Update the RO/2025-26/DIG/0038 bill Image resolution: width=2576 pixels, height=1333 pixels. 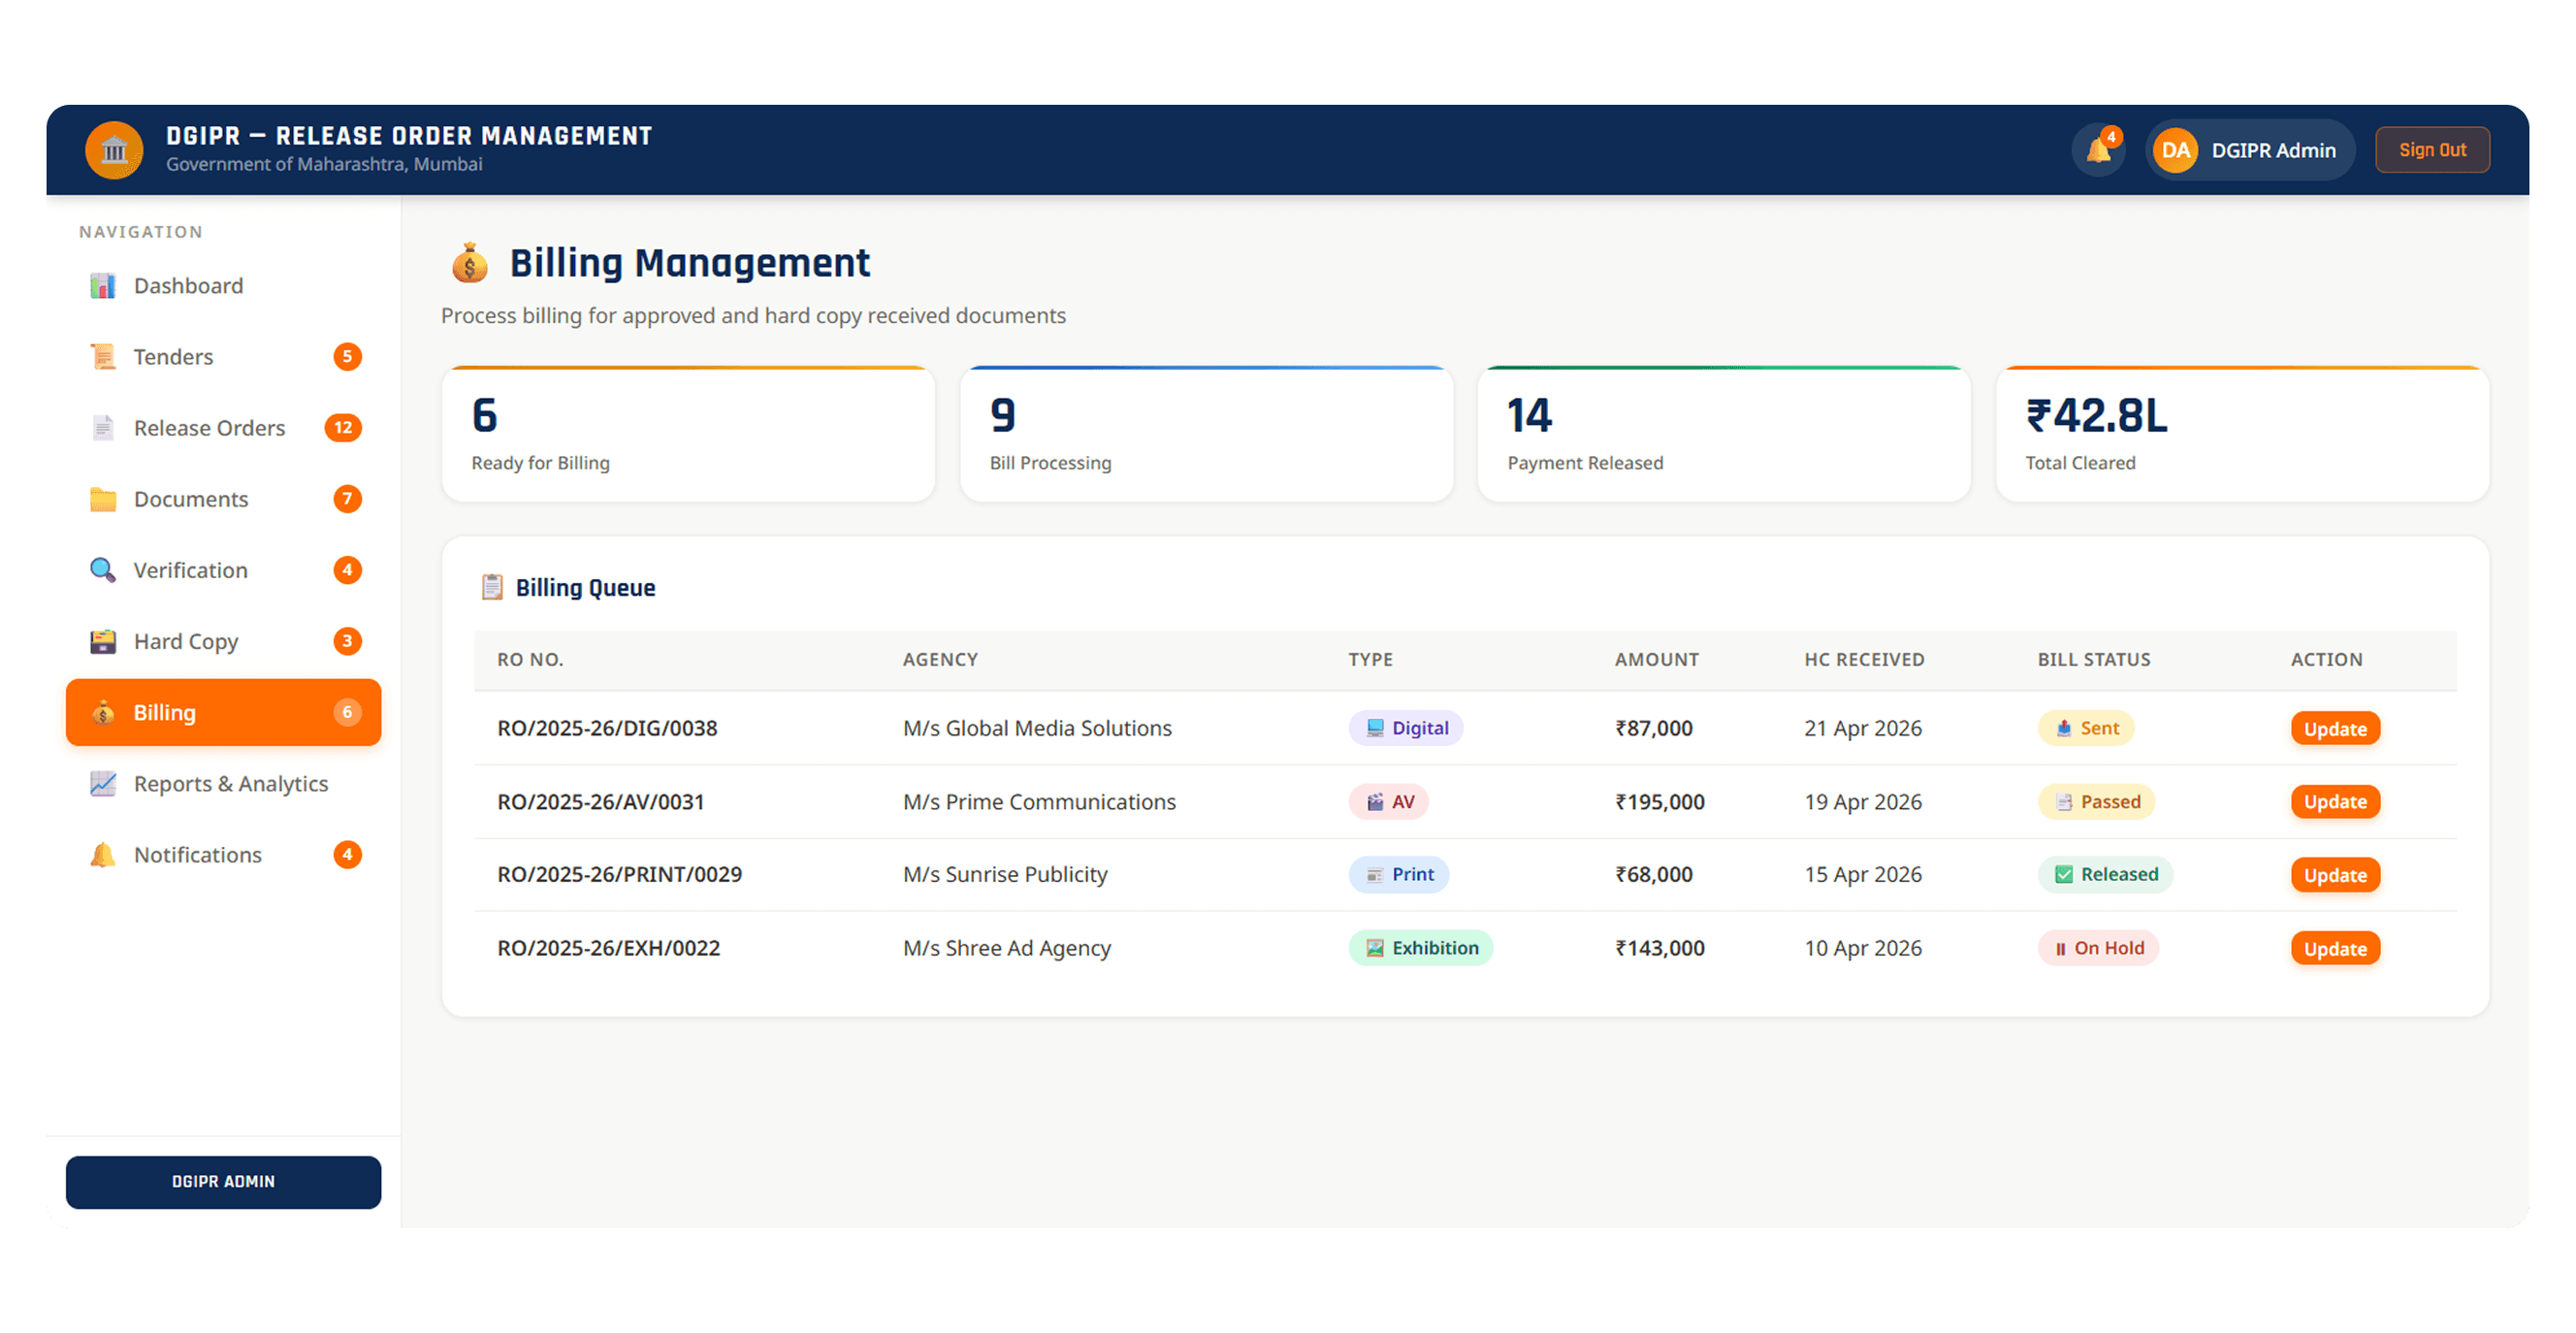point(2335,728)
